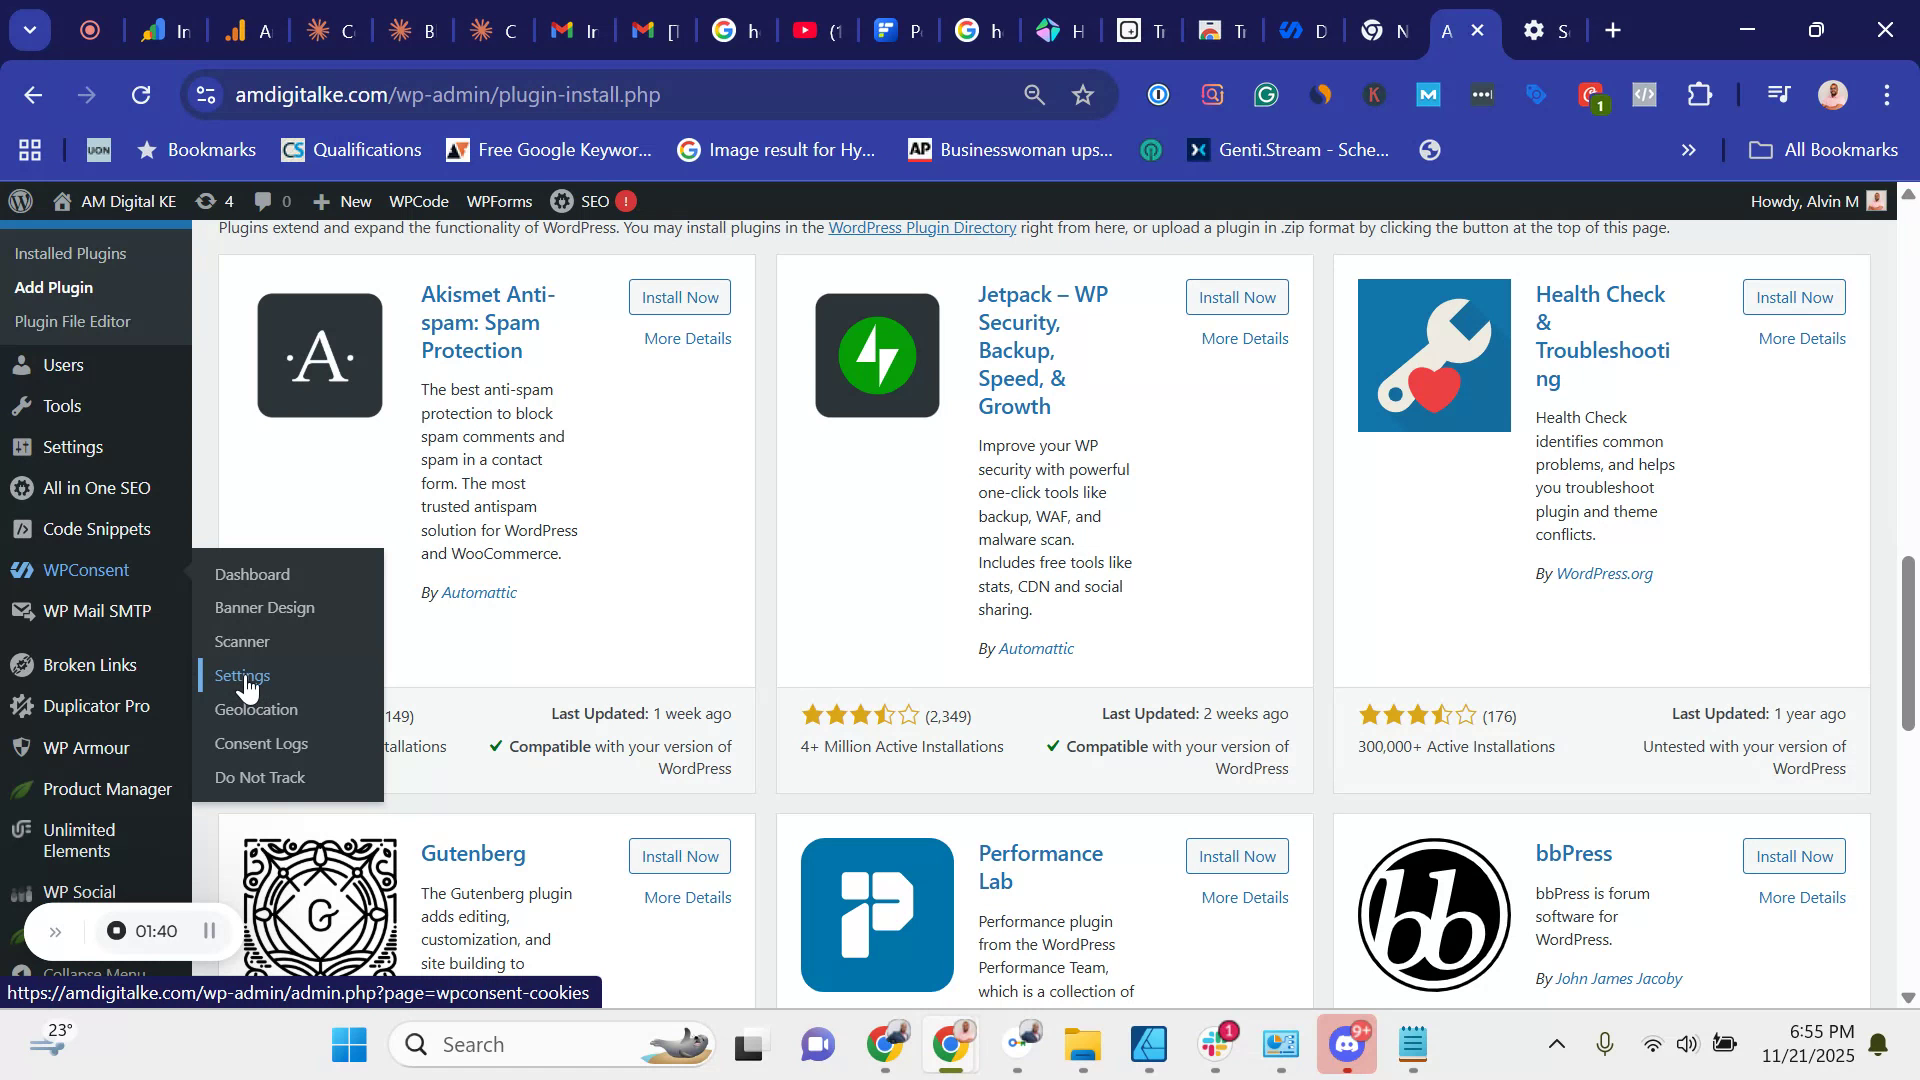
Task: Launch File Explorer from the taskbar
Action: pyautogui.click(x=1082, y=1043)
